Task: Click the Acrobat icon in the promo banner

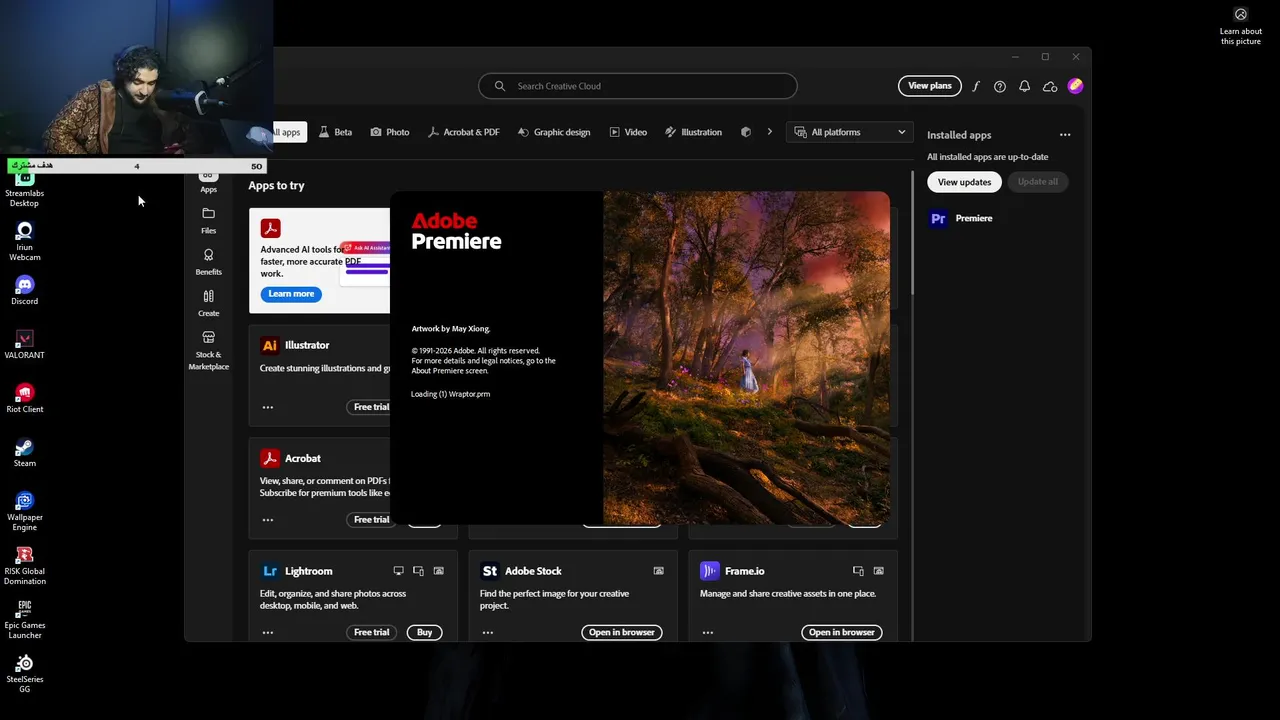Action: pyautogui.click(x=270, y=228)
